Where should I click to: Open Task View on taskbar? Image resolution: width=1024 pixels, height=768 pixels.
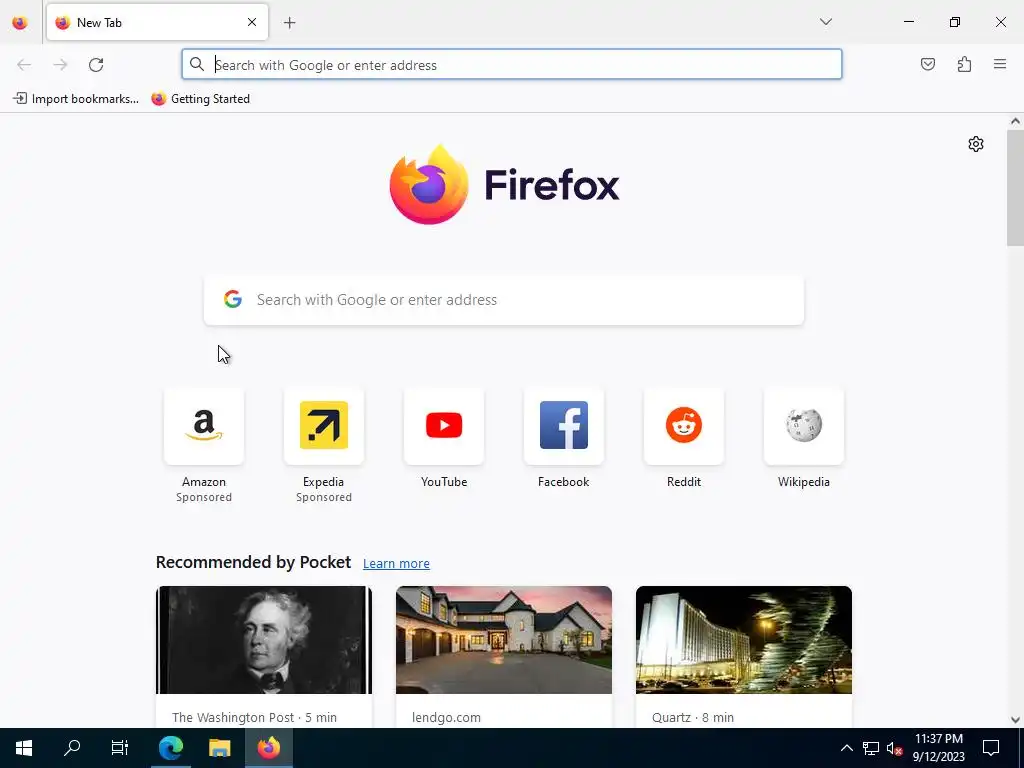click(x=120, y=748)
